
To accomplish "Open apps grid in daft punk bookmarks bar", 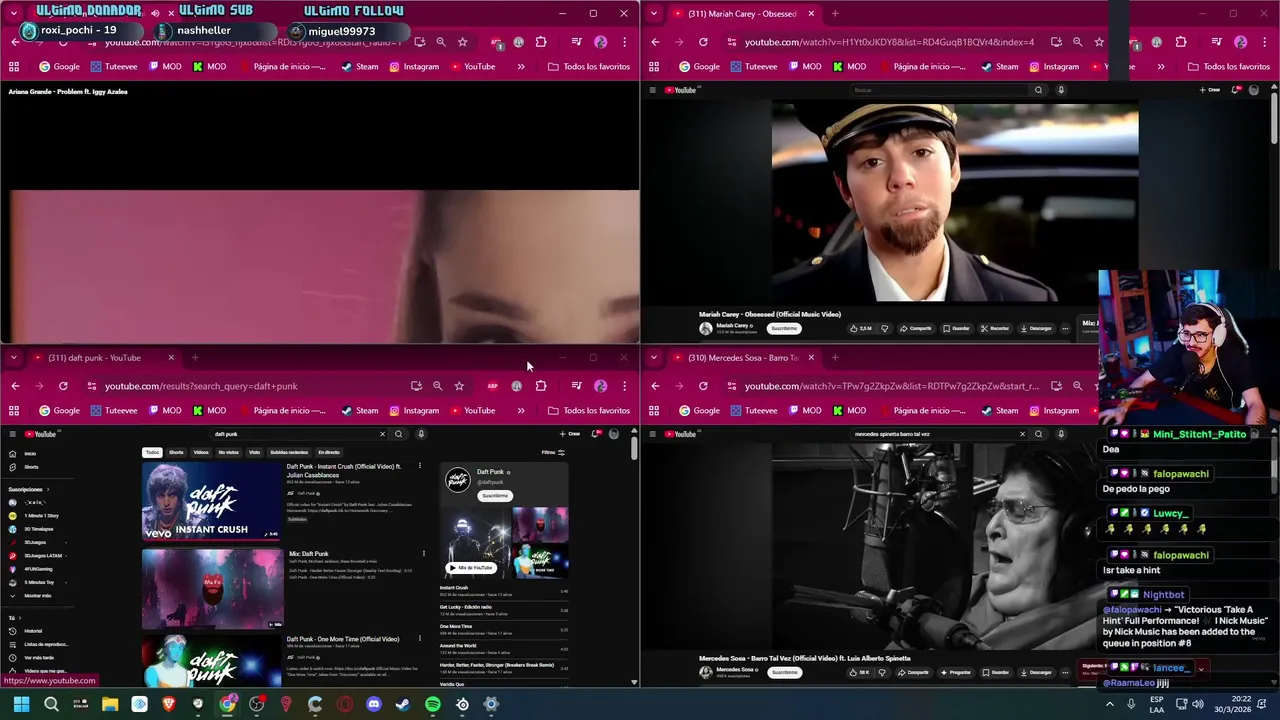I will point(14,410).
